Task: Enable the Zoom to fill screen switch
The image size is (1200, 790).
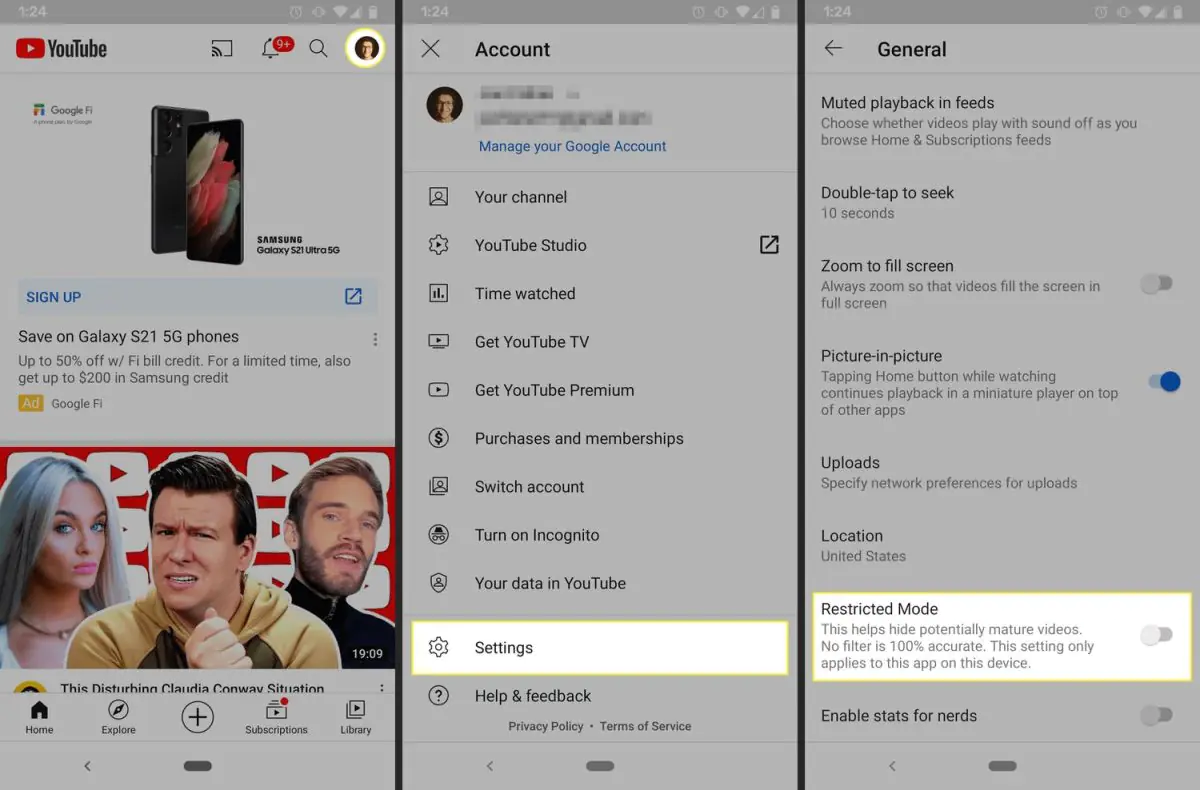Action: [x=1157, y=284]
